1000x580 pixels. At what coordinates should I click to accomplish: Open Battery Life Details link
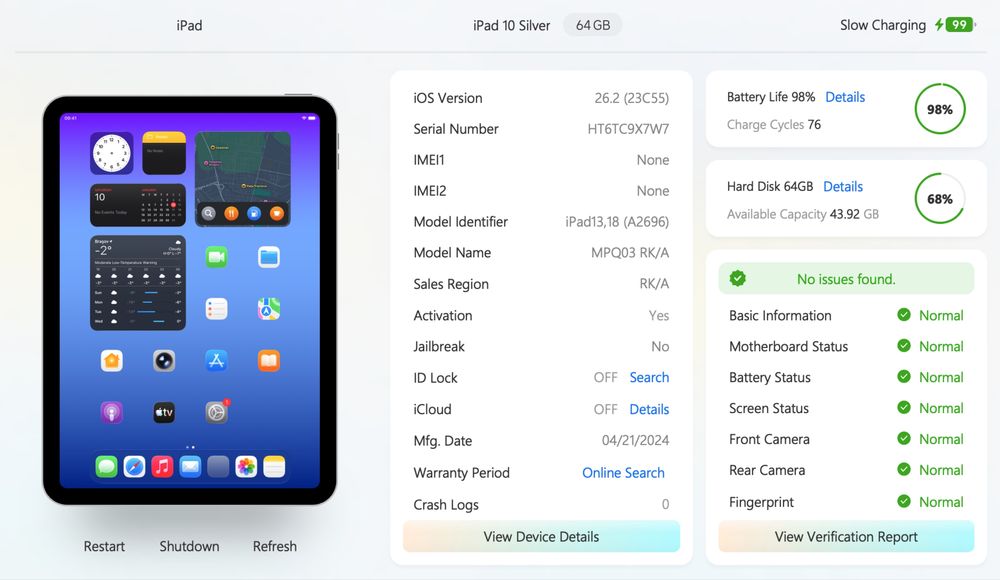pos(845,97)
